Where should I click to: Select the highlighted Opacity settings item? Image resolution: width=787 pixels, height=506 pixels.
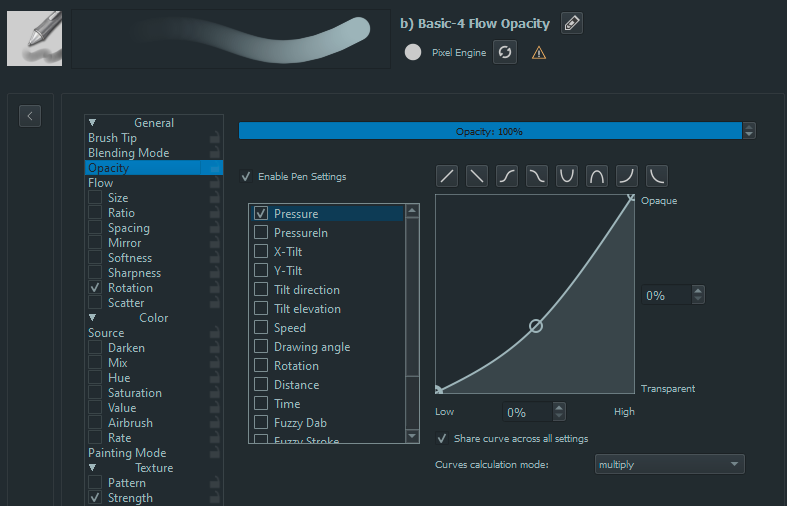154,168
